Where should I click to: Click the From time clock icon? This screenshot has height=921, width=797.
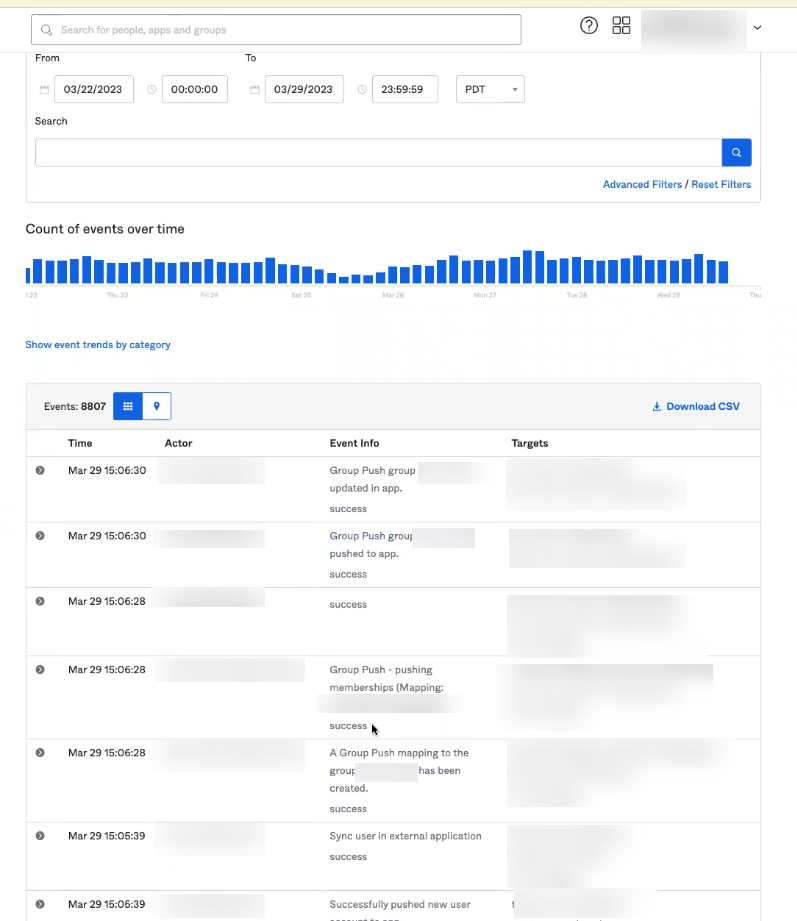coord(152,90)
